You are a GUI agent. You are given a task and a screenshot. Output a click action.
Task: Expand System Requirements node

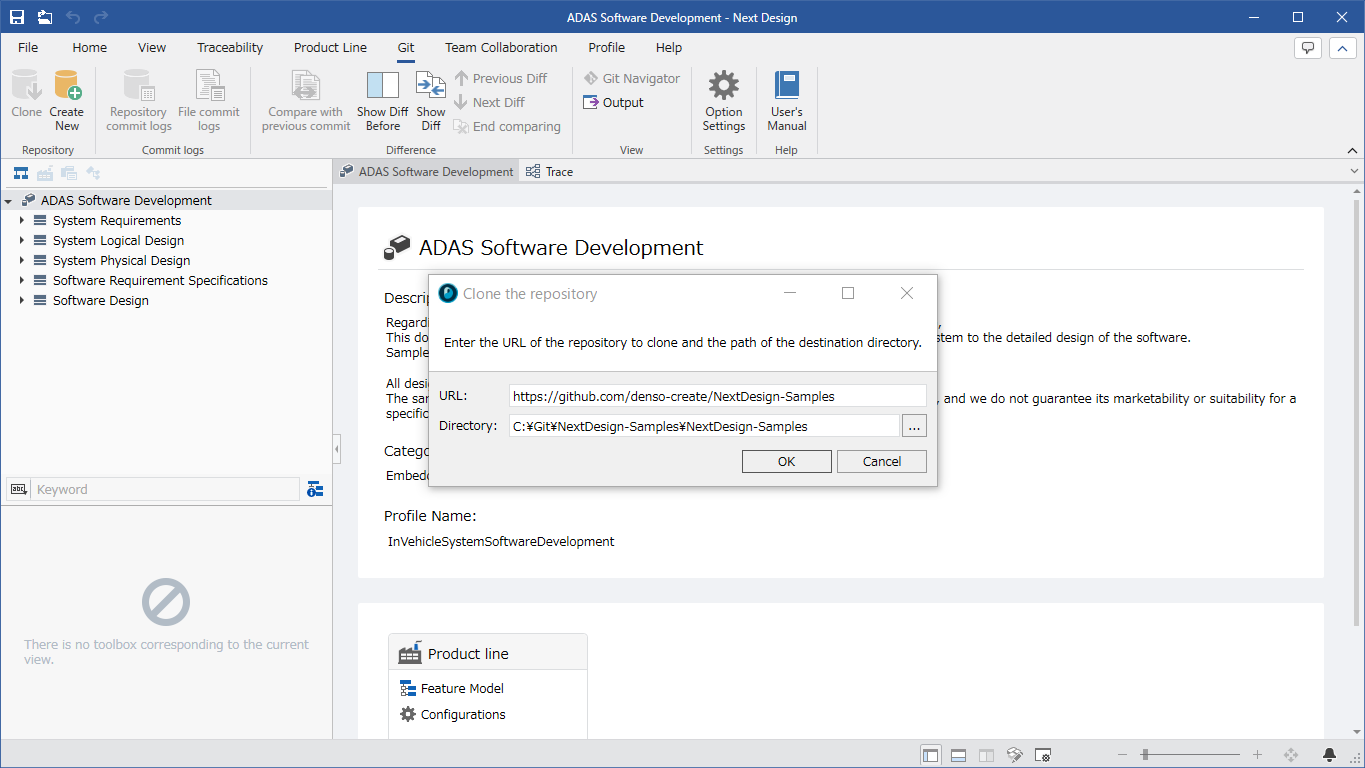click(x=21, y=221)
